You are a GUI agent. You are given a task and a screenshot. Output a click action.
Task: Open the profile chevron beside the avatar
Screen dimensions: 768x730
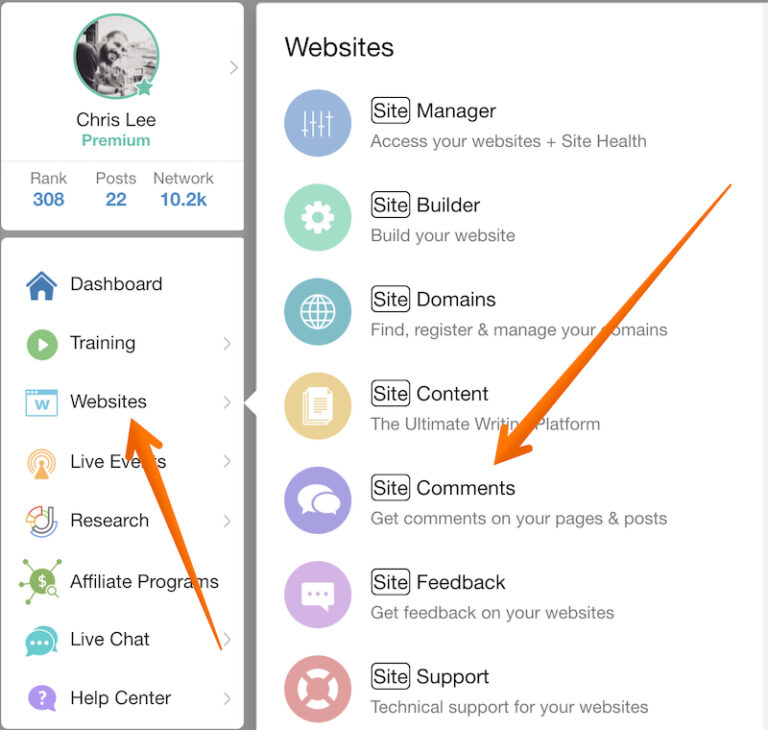[234, 68]
